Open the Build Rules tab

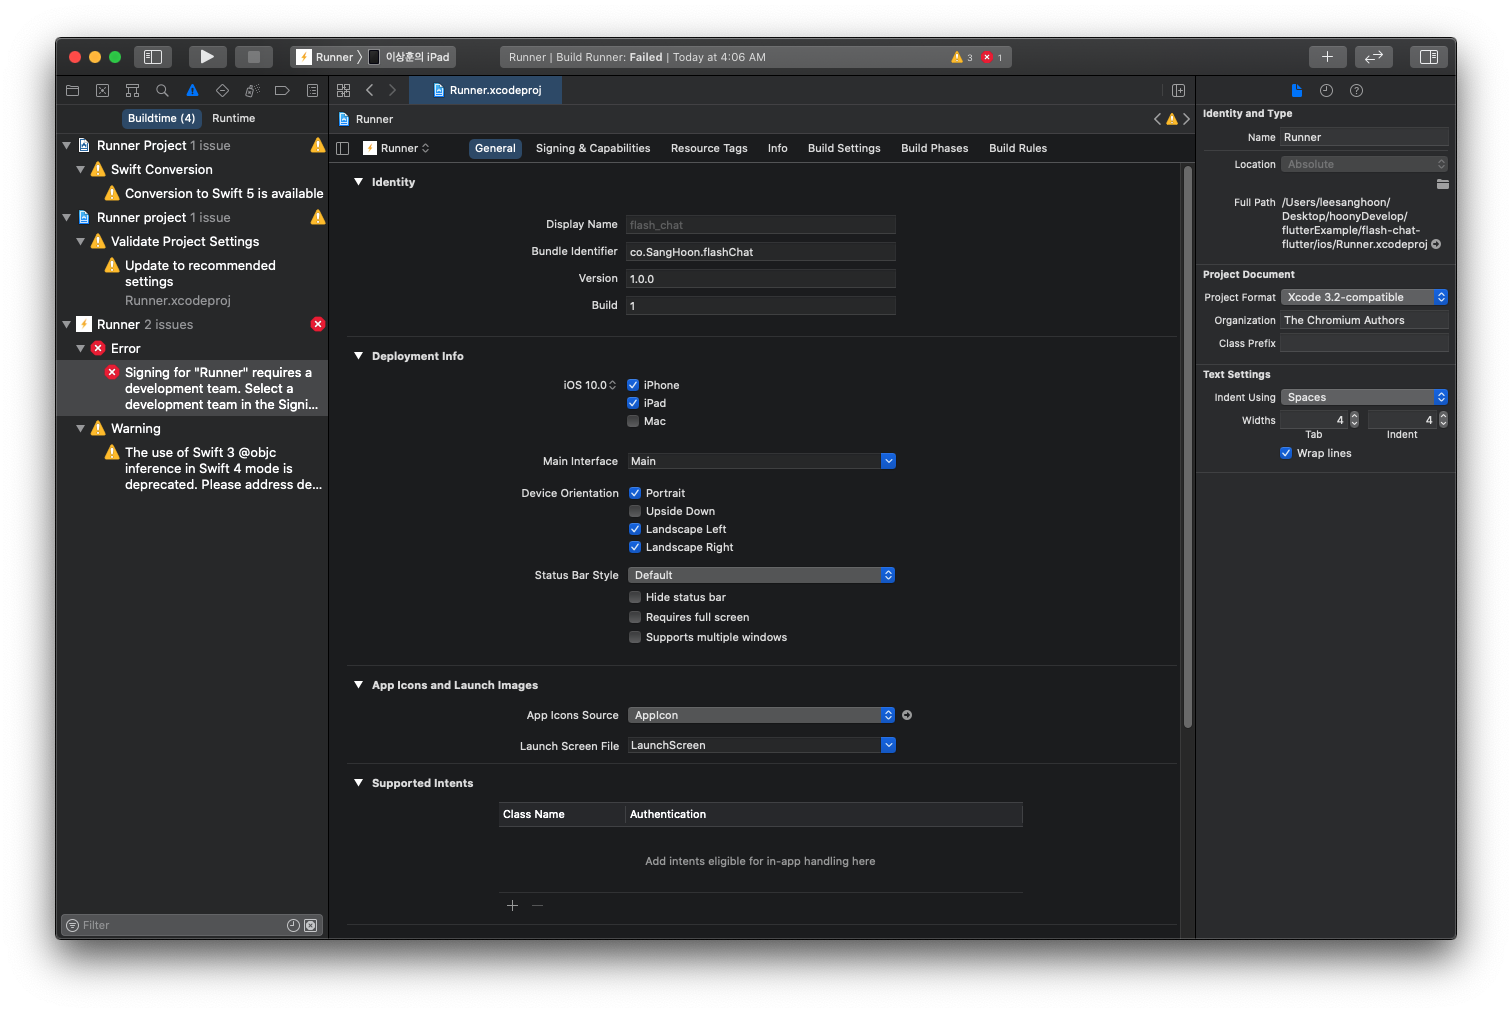pyautogui.click(x=1018, y=148)
